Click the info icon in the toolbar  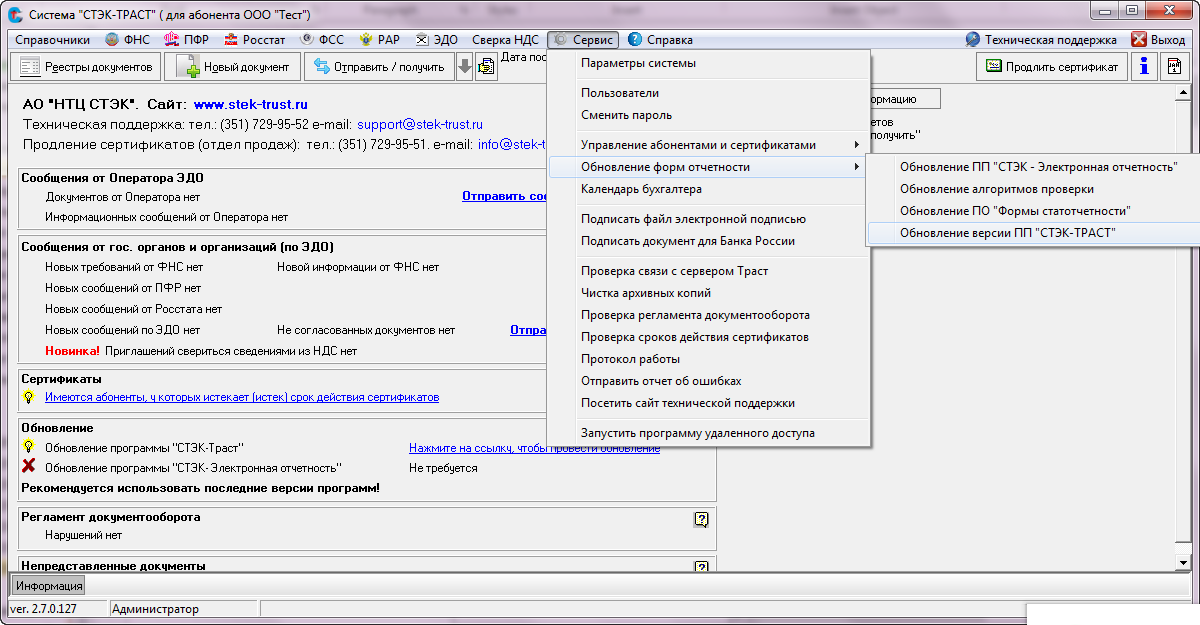tap(1144, 66)
